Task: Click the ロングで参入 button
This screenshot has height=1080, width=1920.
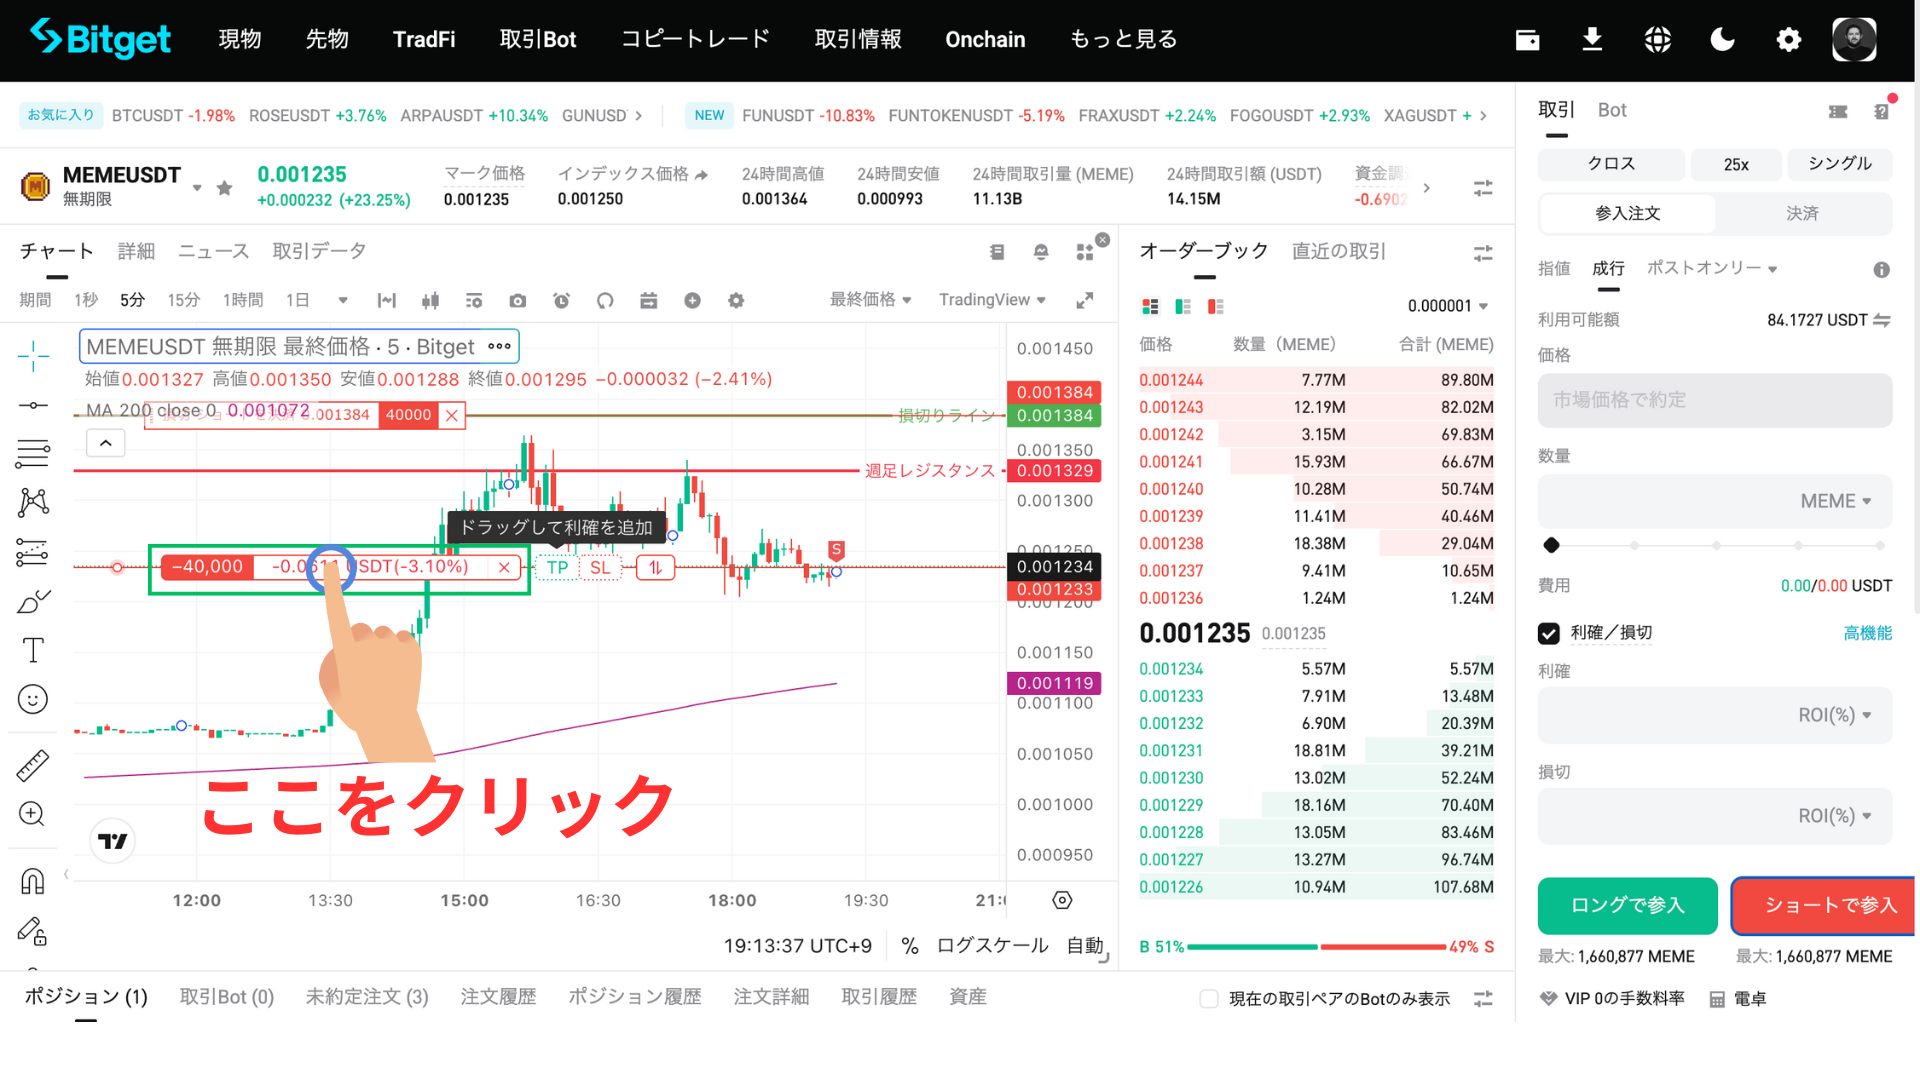Action: coord(1627,905)
